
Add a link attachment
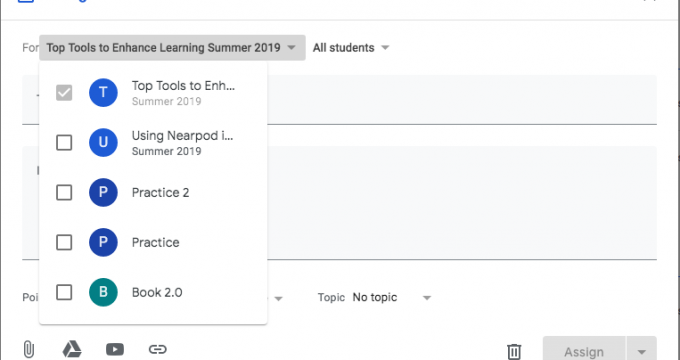pyautogui.click(x=157, y=349)
